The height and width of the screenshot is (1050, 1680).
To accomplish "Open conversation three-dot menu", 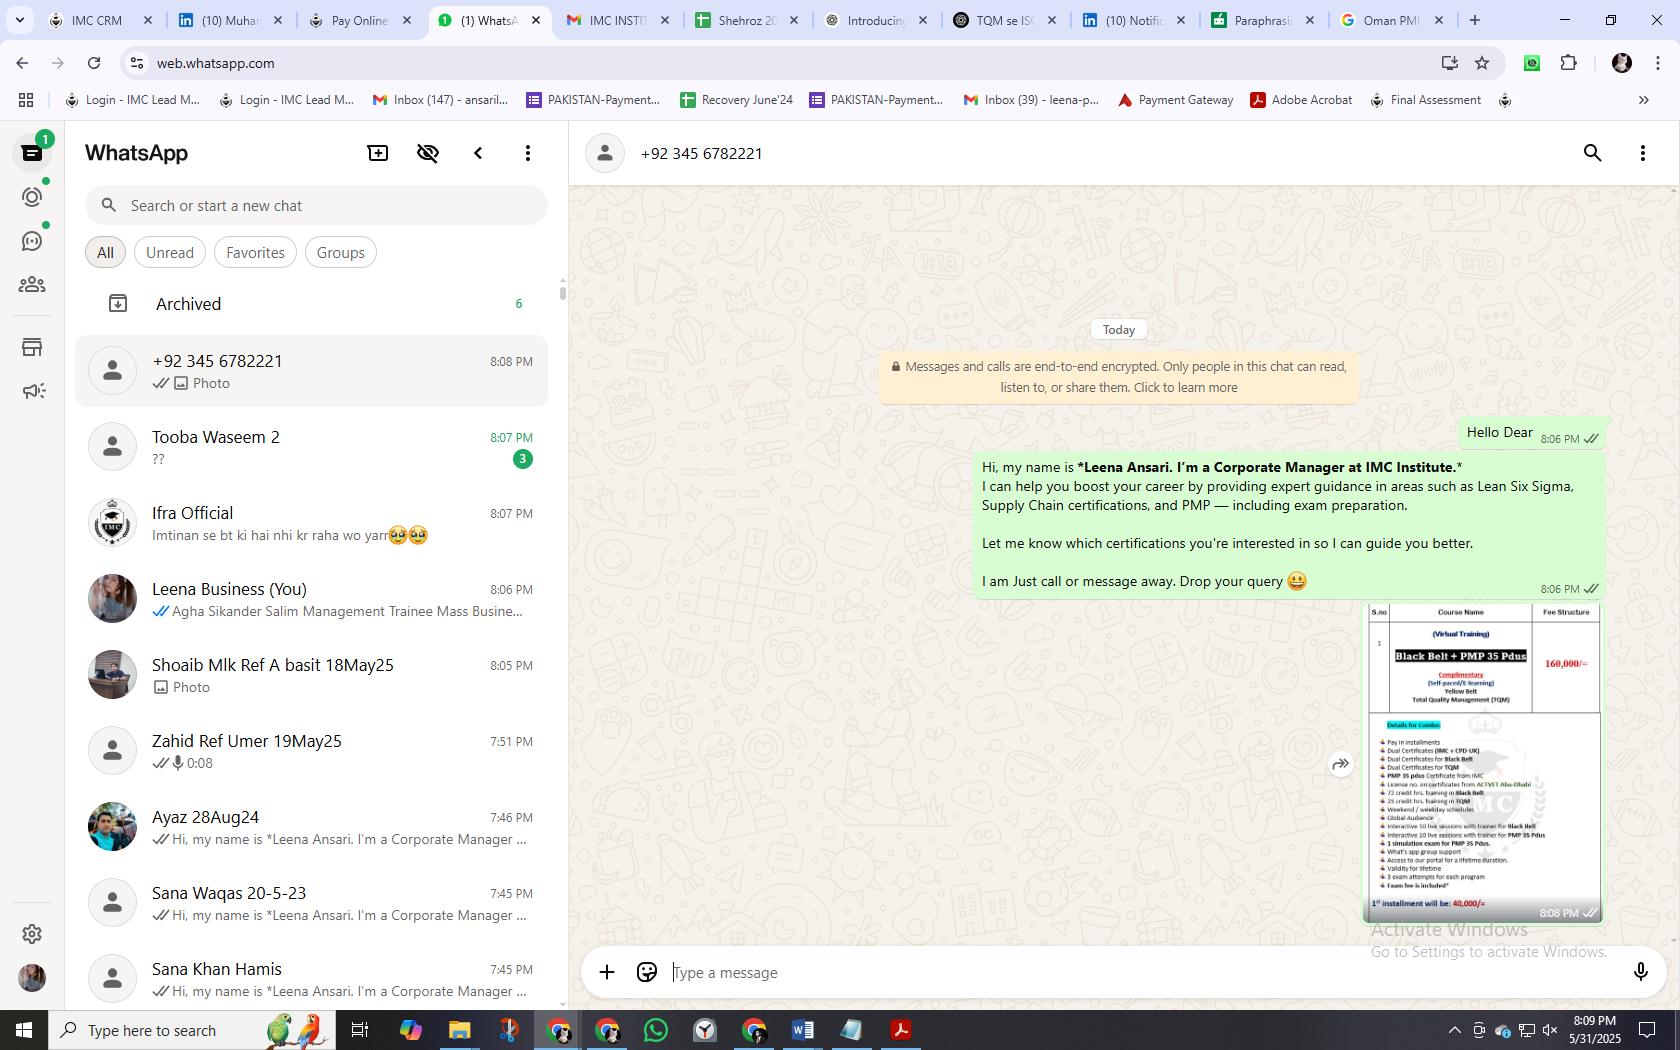I will click(1643, 153).
